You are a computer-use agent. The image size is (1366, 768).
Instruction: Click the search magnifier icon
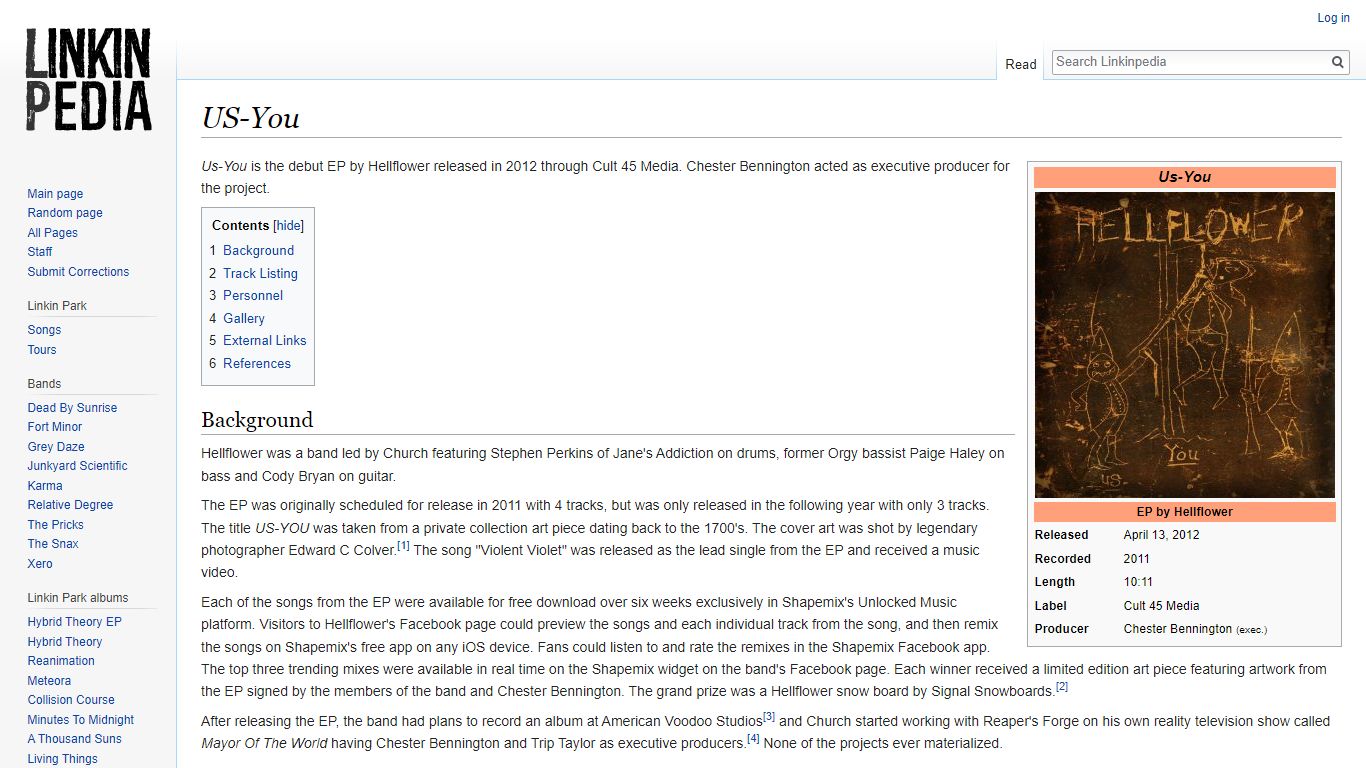tap(1338, 62)
